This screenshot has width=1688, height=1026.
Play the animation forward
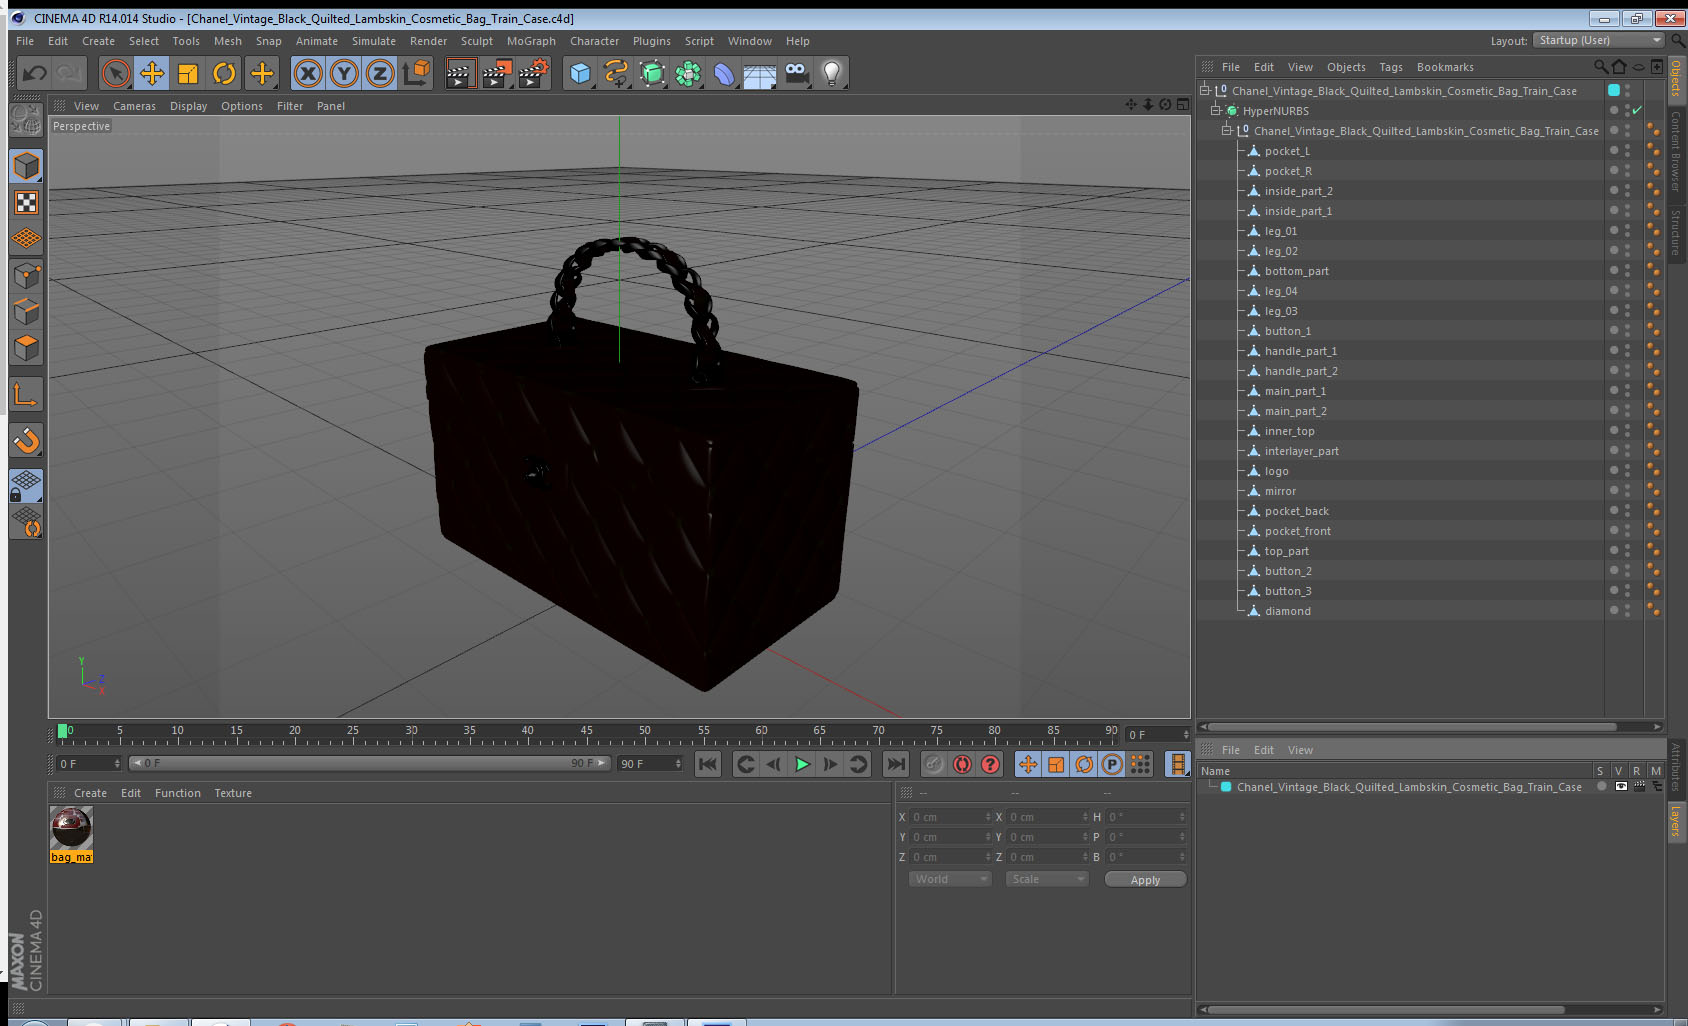coord(802,764)
